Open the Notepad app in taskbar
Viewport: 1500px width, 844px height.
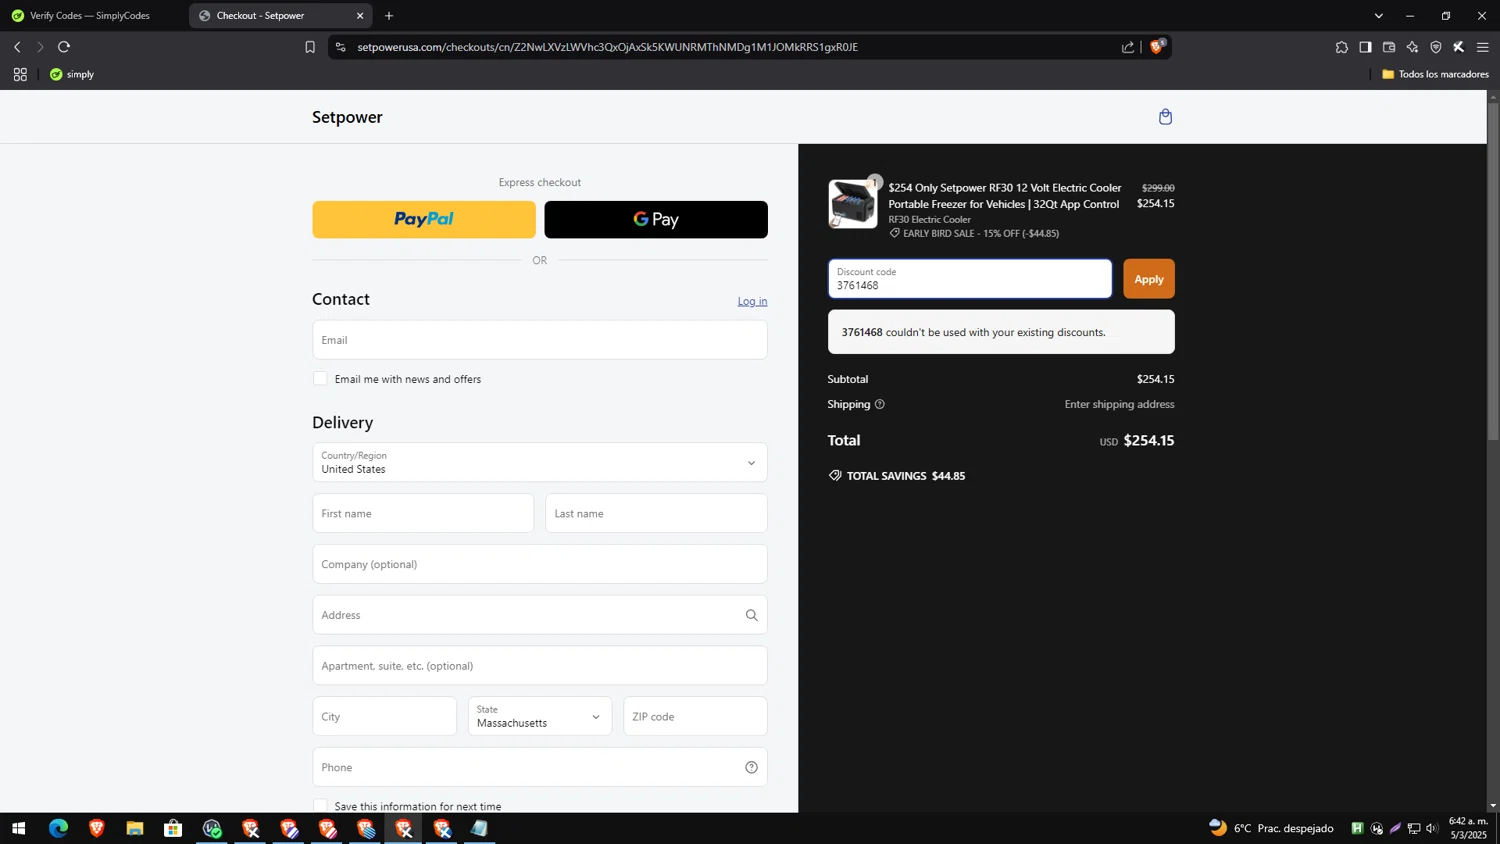coord(480,828)
